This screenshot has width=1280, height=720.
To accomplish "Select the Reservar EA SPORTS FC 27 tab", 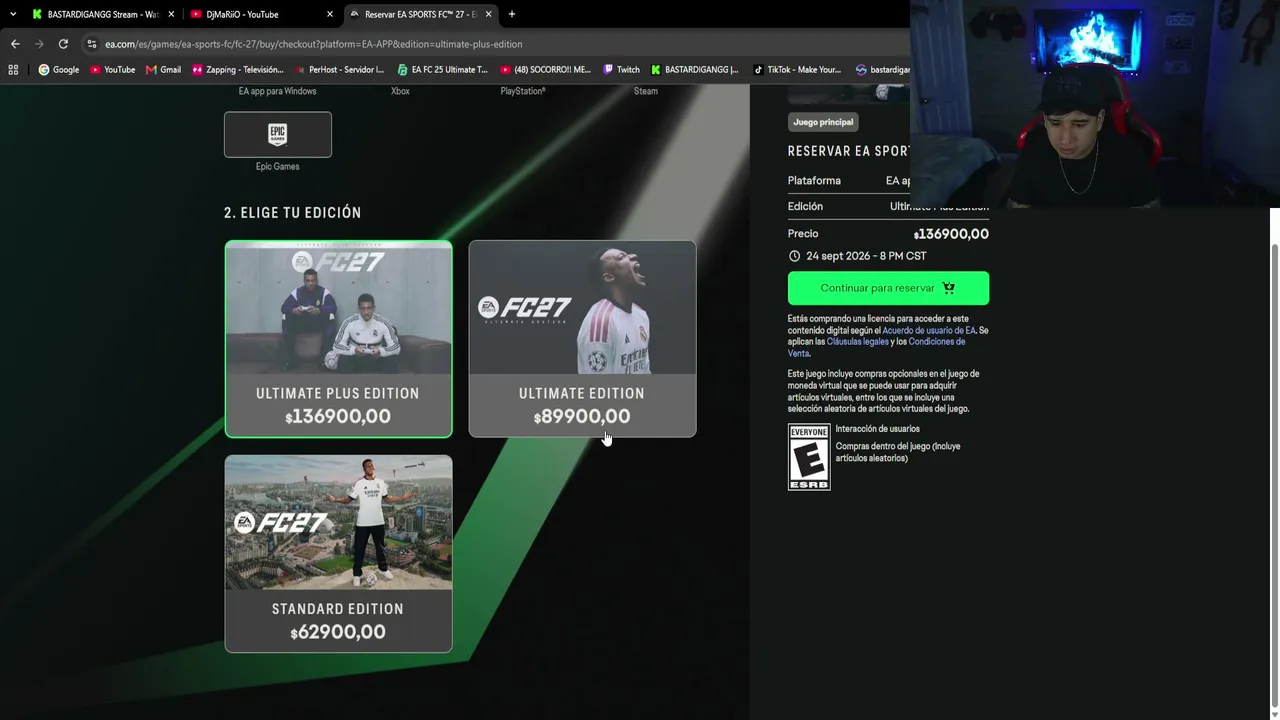I will pyautogui.click(x=420, y=14).
